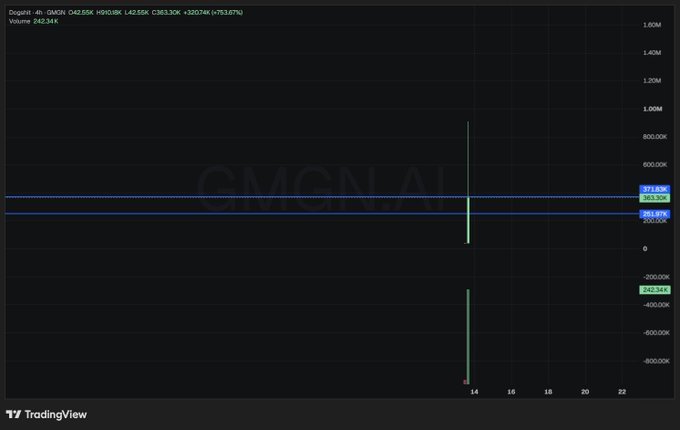Click the change value +320.74K (+753.67%)
This screenshot has height=430, width=680.
pyautogui.click(x=213, y=13)
